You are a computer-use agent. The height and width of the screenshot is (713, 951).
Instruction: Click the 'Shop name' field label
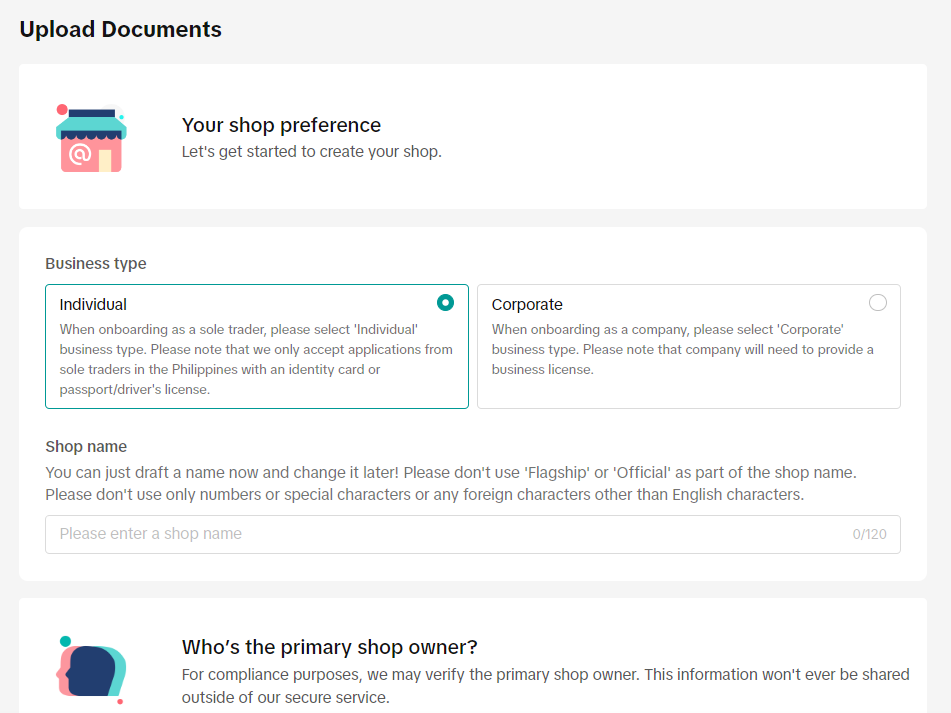(x=85, y=446)
